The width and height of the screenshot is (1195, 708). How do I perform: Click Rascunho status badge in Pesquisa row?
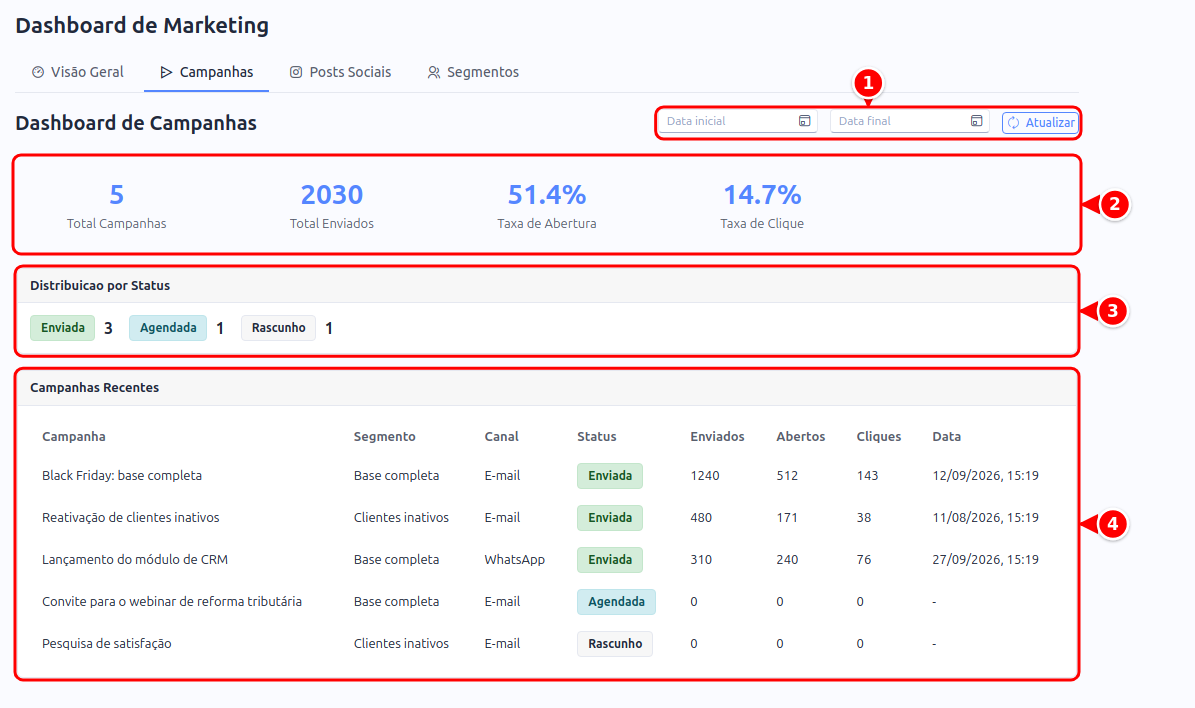tap(614, 643)
